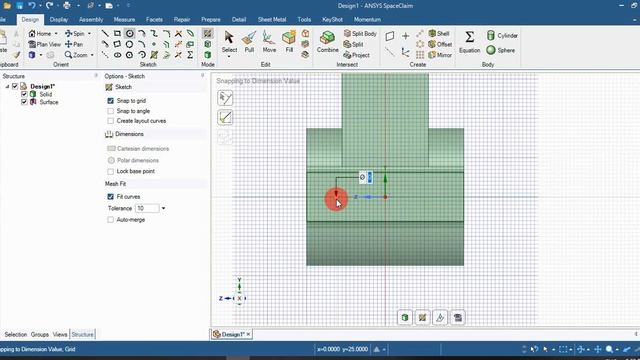Toggle Snap to grid checkbox
This screenshot has width=640, height=360.
(111, 100)
